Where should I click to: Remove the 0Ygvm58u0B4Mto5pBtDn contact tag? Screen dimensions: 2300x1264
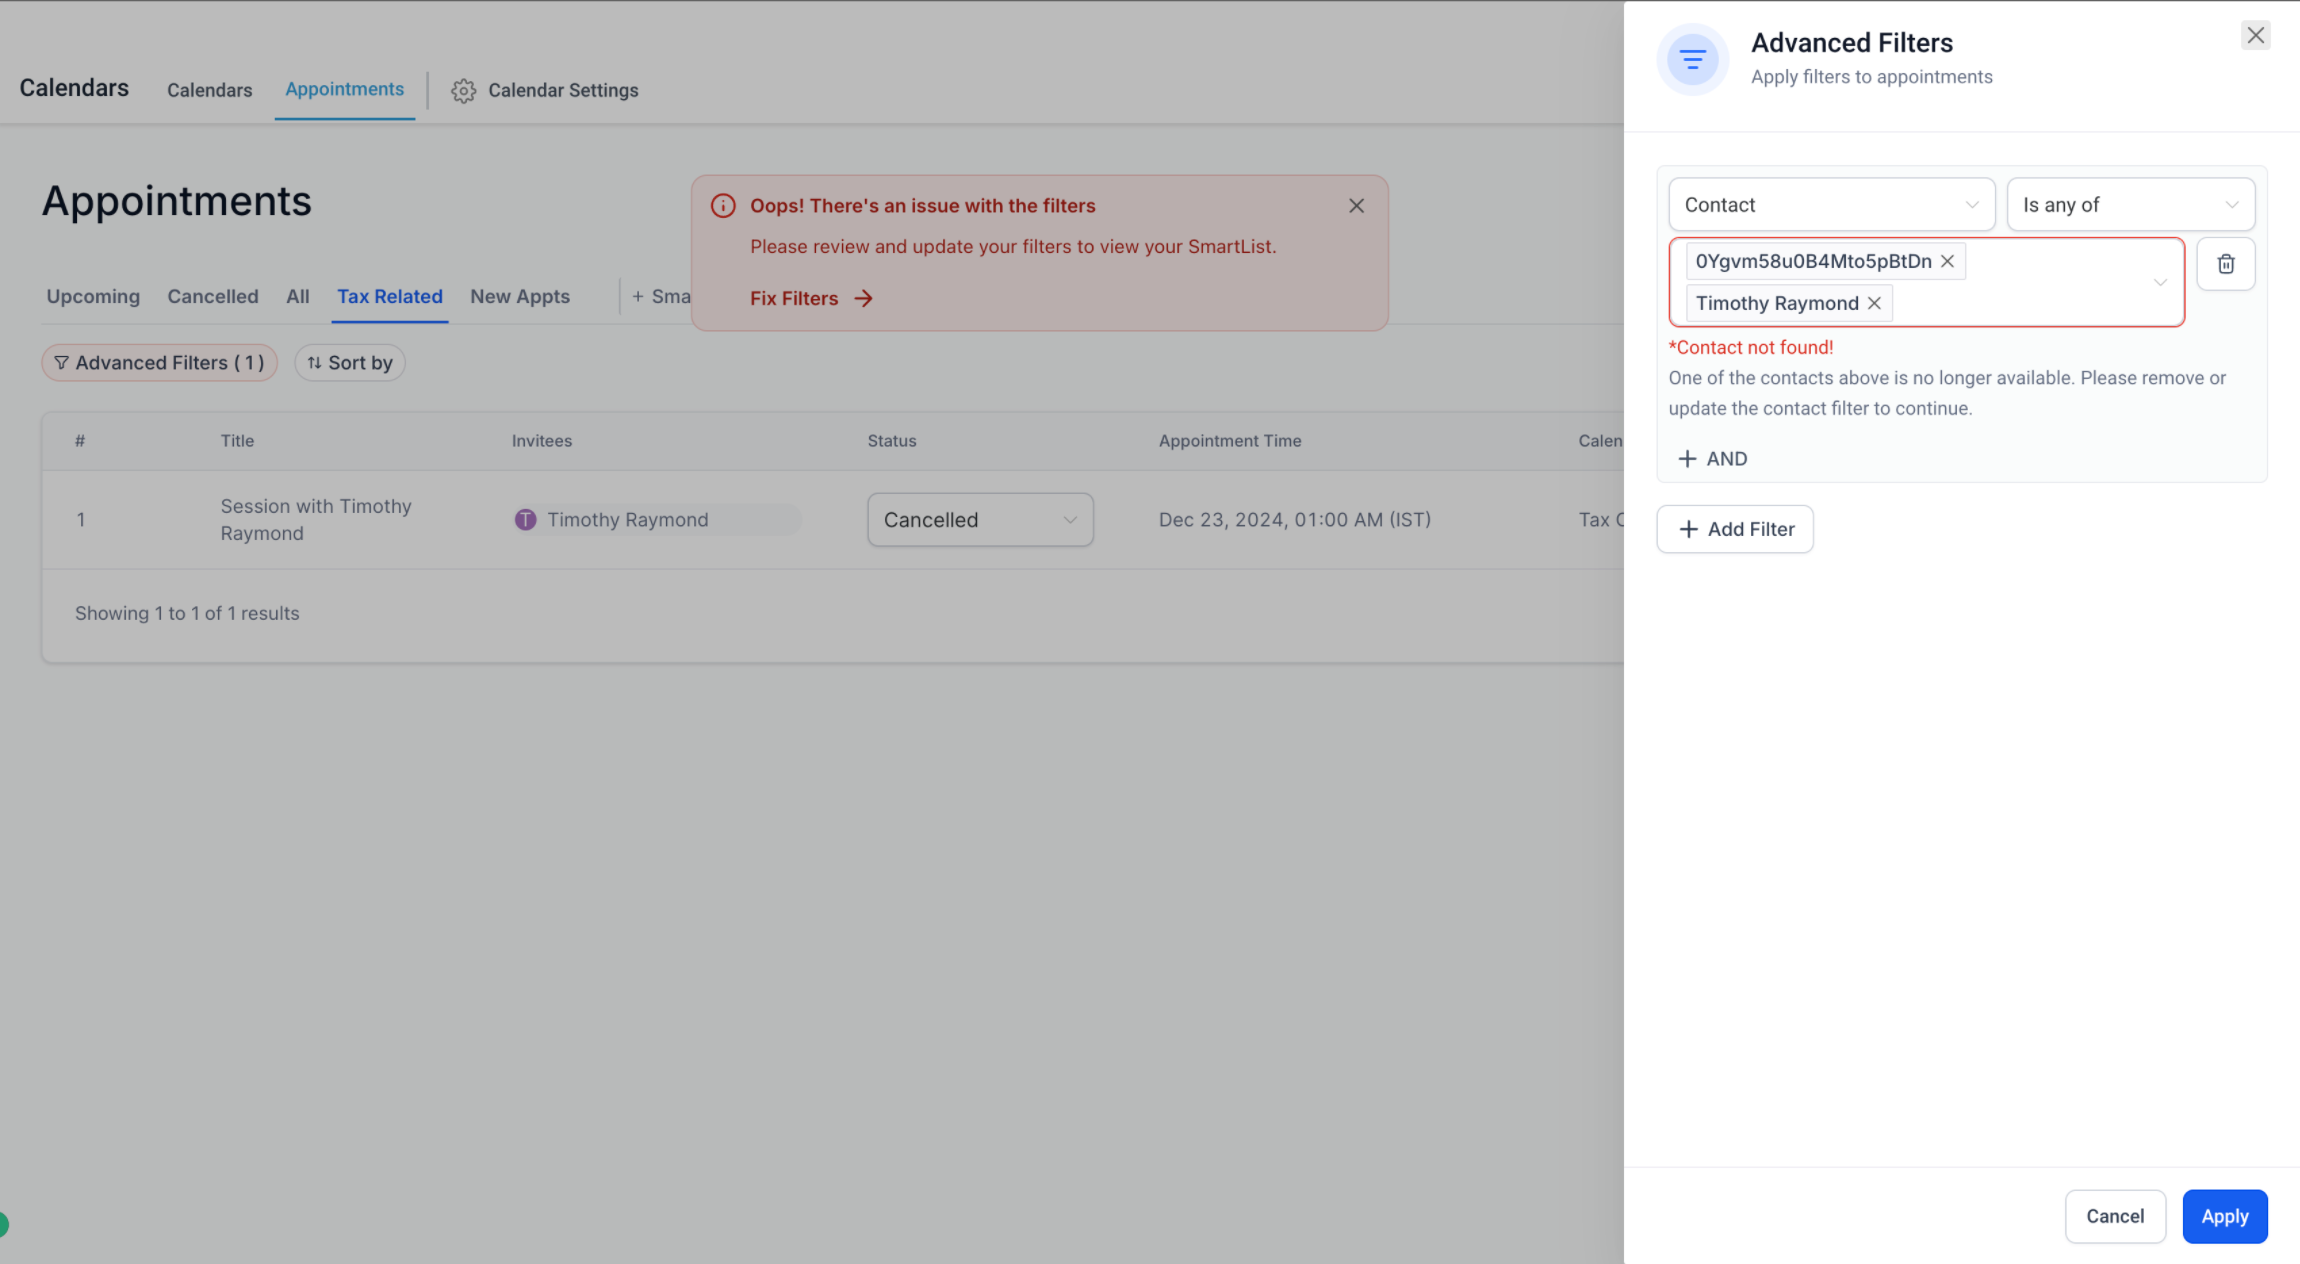(1947, 261)
